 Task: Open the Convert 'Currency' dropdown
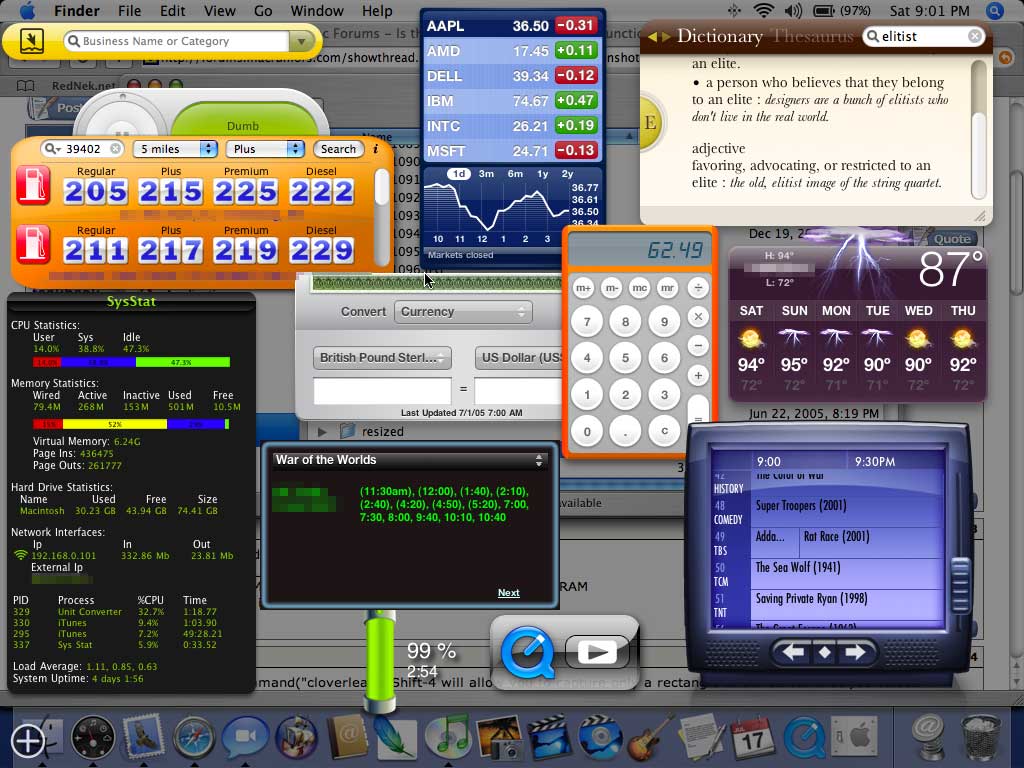coord(463,312)
